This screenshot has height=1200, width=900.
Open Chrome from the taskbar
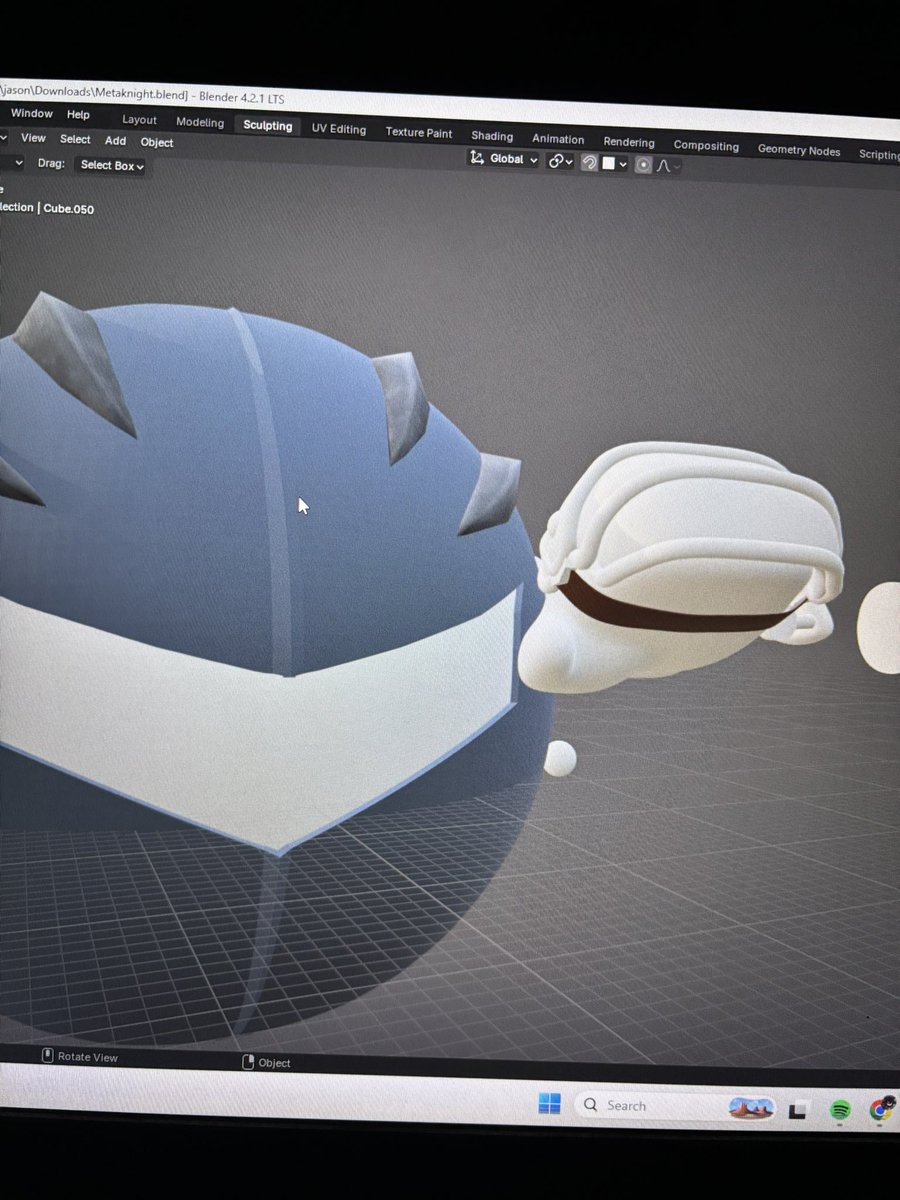(x=881, y=1109)
